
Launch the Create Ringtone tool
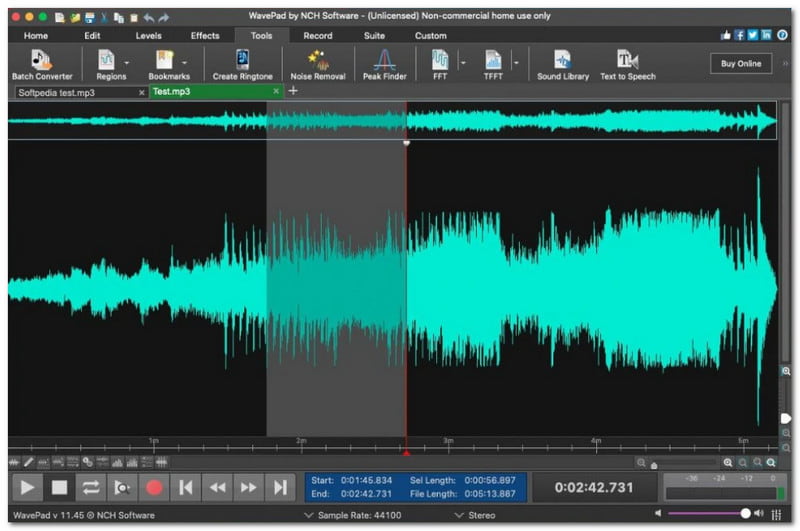[x=242, y=64]
